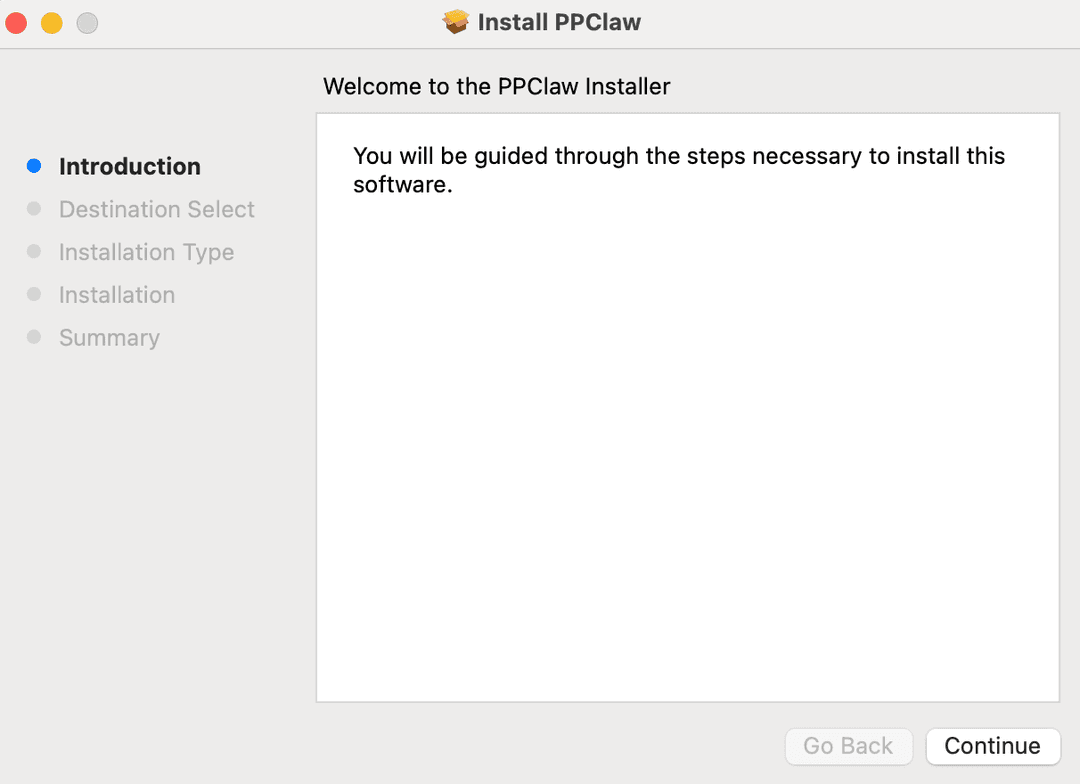Click the yellow minimize button
The width and height of the screenshot is (1080, 784).
pos(54,20)
